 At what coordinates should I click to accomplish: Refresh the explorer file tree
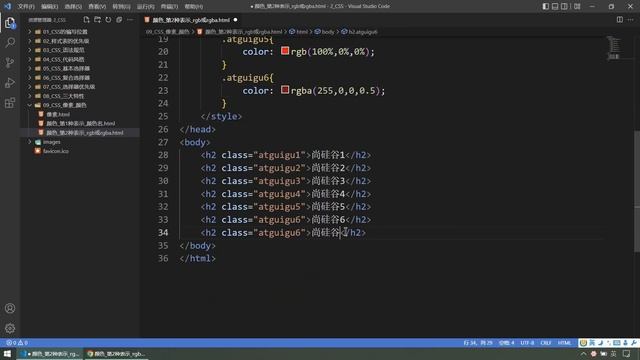point(108,20)
